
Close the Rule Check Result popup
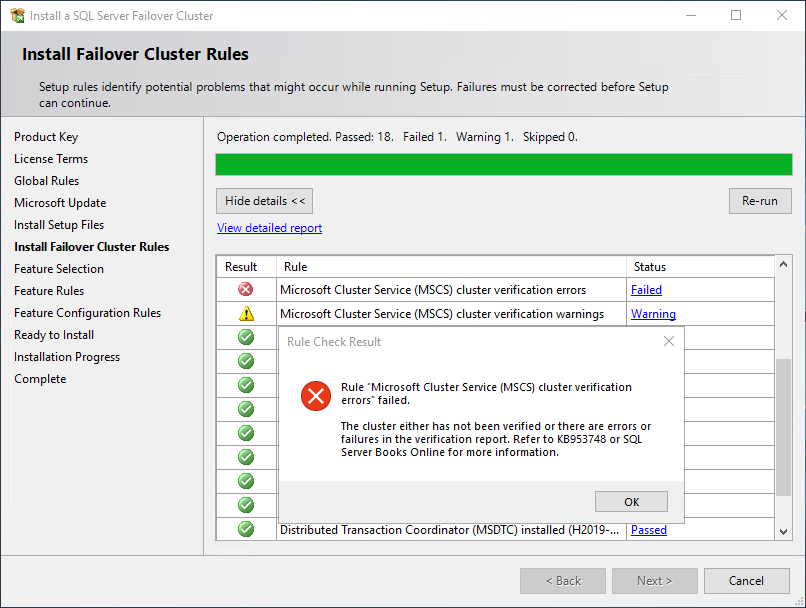pyautogui.click(x=668, y=341)
